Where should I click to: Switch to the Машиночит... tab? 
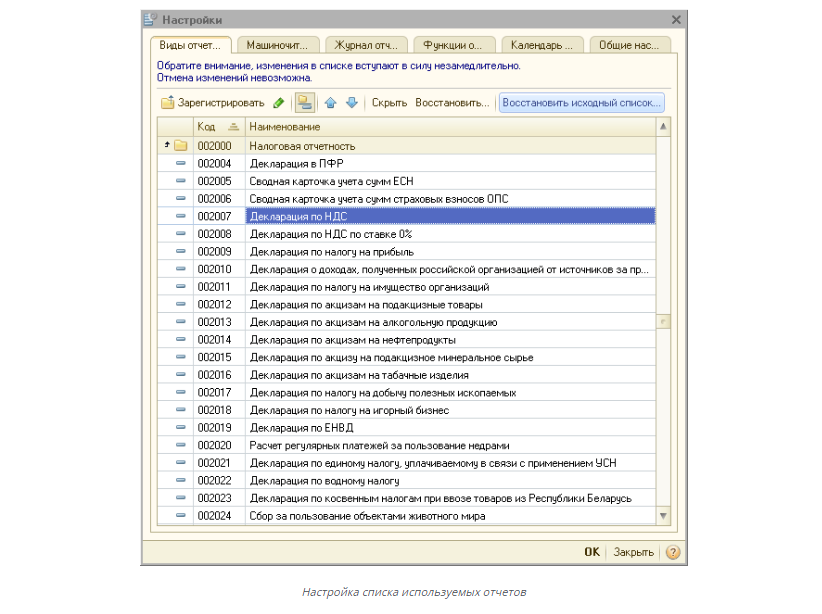279,45
